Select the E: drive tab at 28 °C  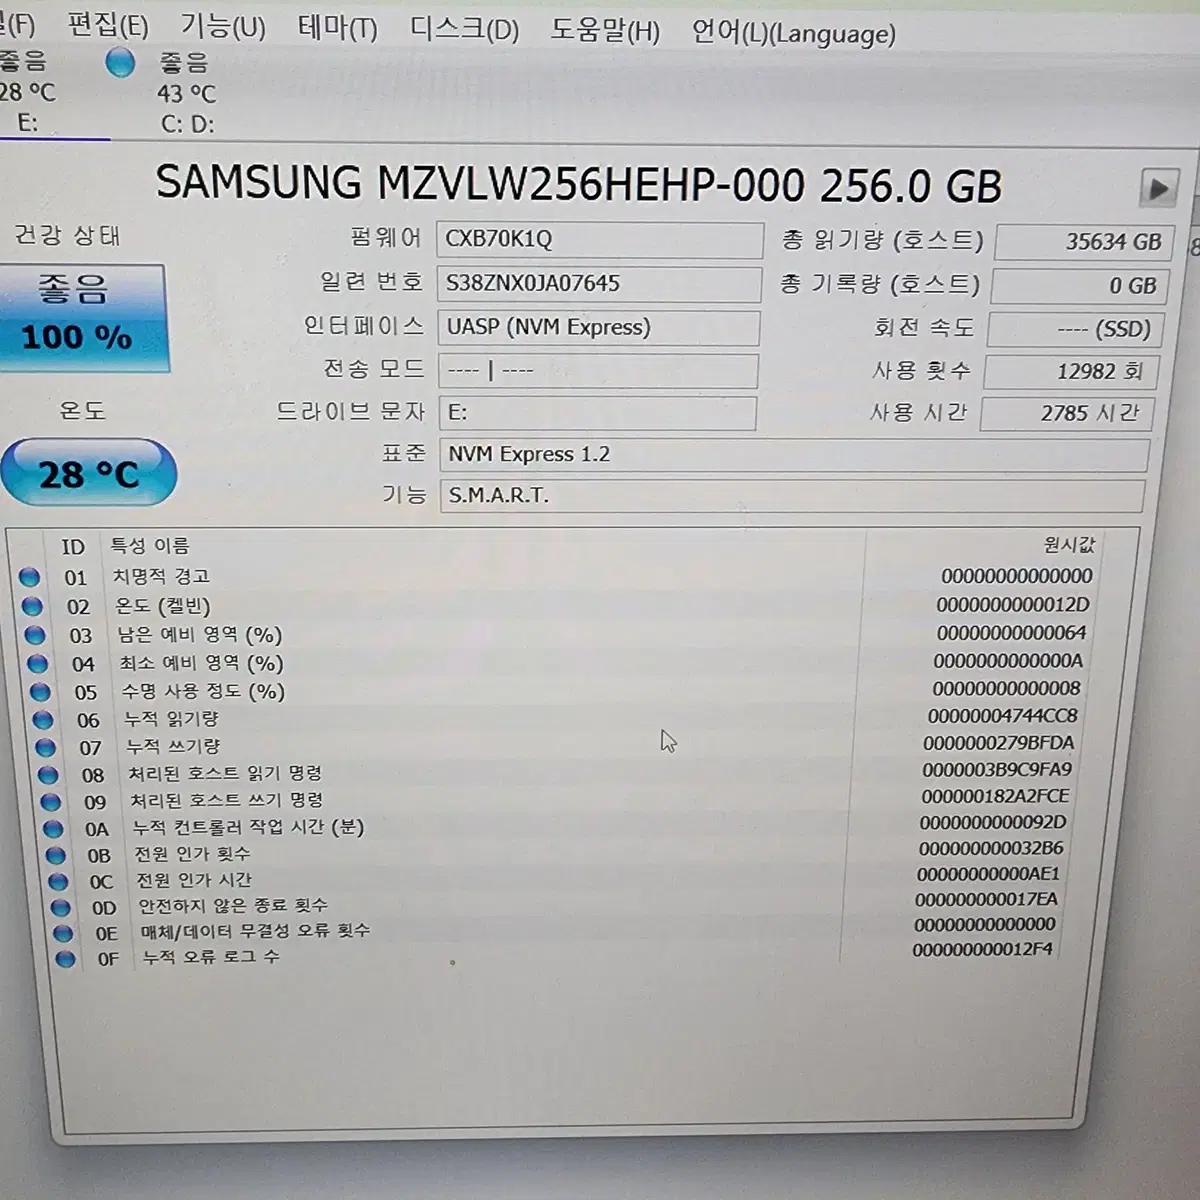pyautogui.click(x=28, y=92)
